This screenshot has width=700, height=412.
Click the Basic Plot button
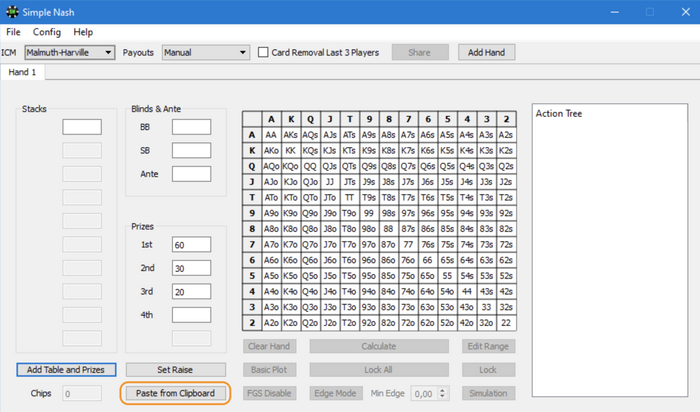pos(270,370)
